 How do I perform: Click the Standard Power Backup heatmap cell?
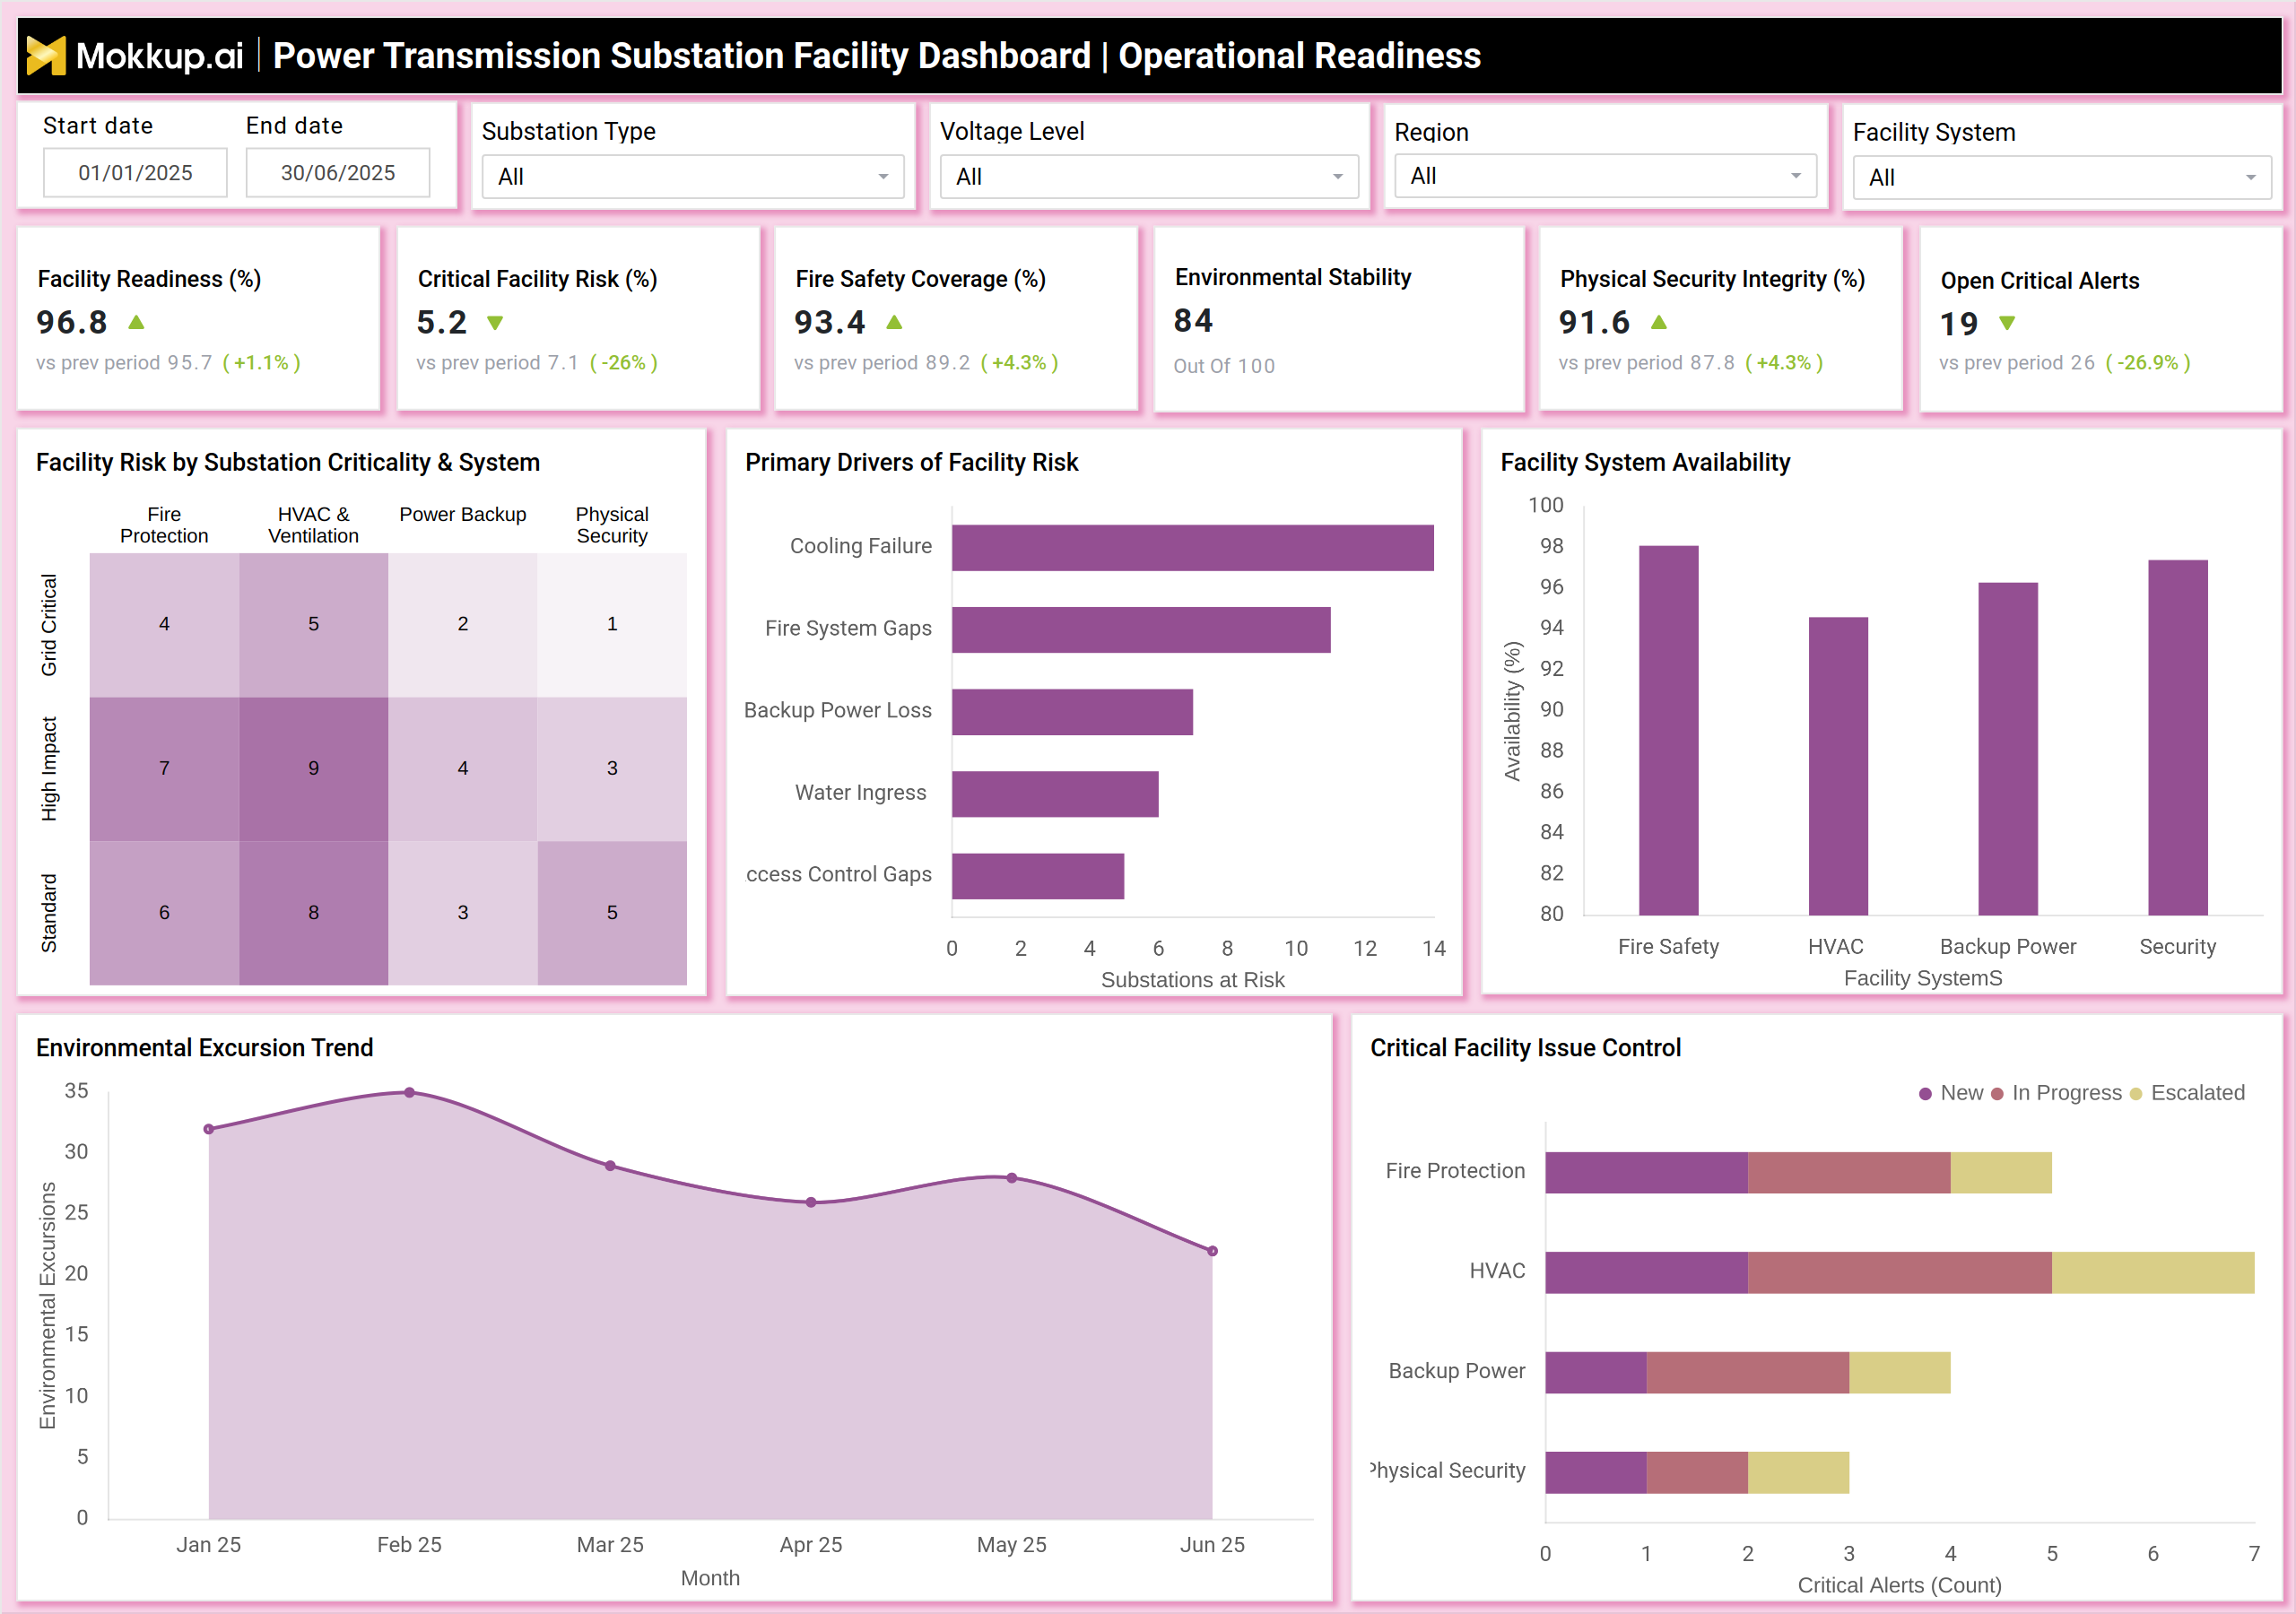tap(462, 913)
